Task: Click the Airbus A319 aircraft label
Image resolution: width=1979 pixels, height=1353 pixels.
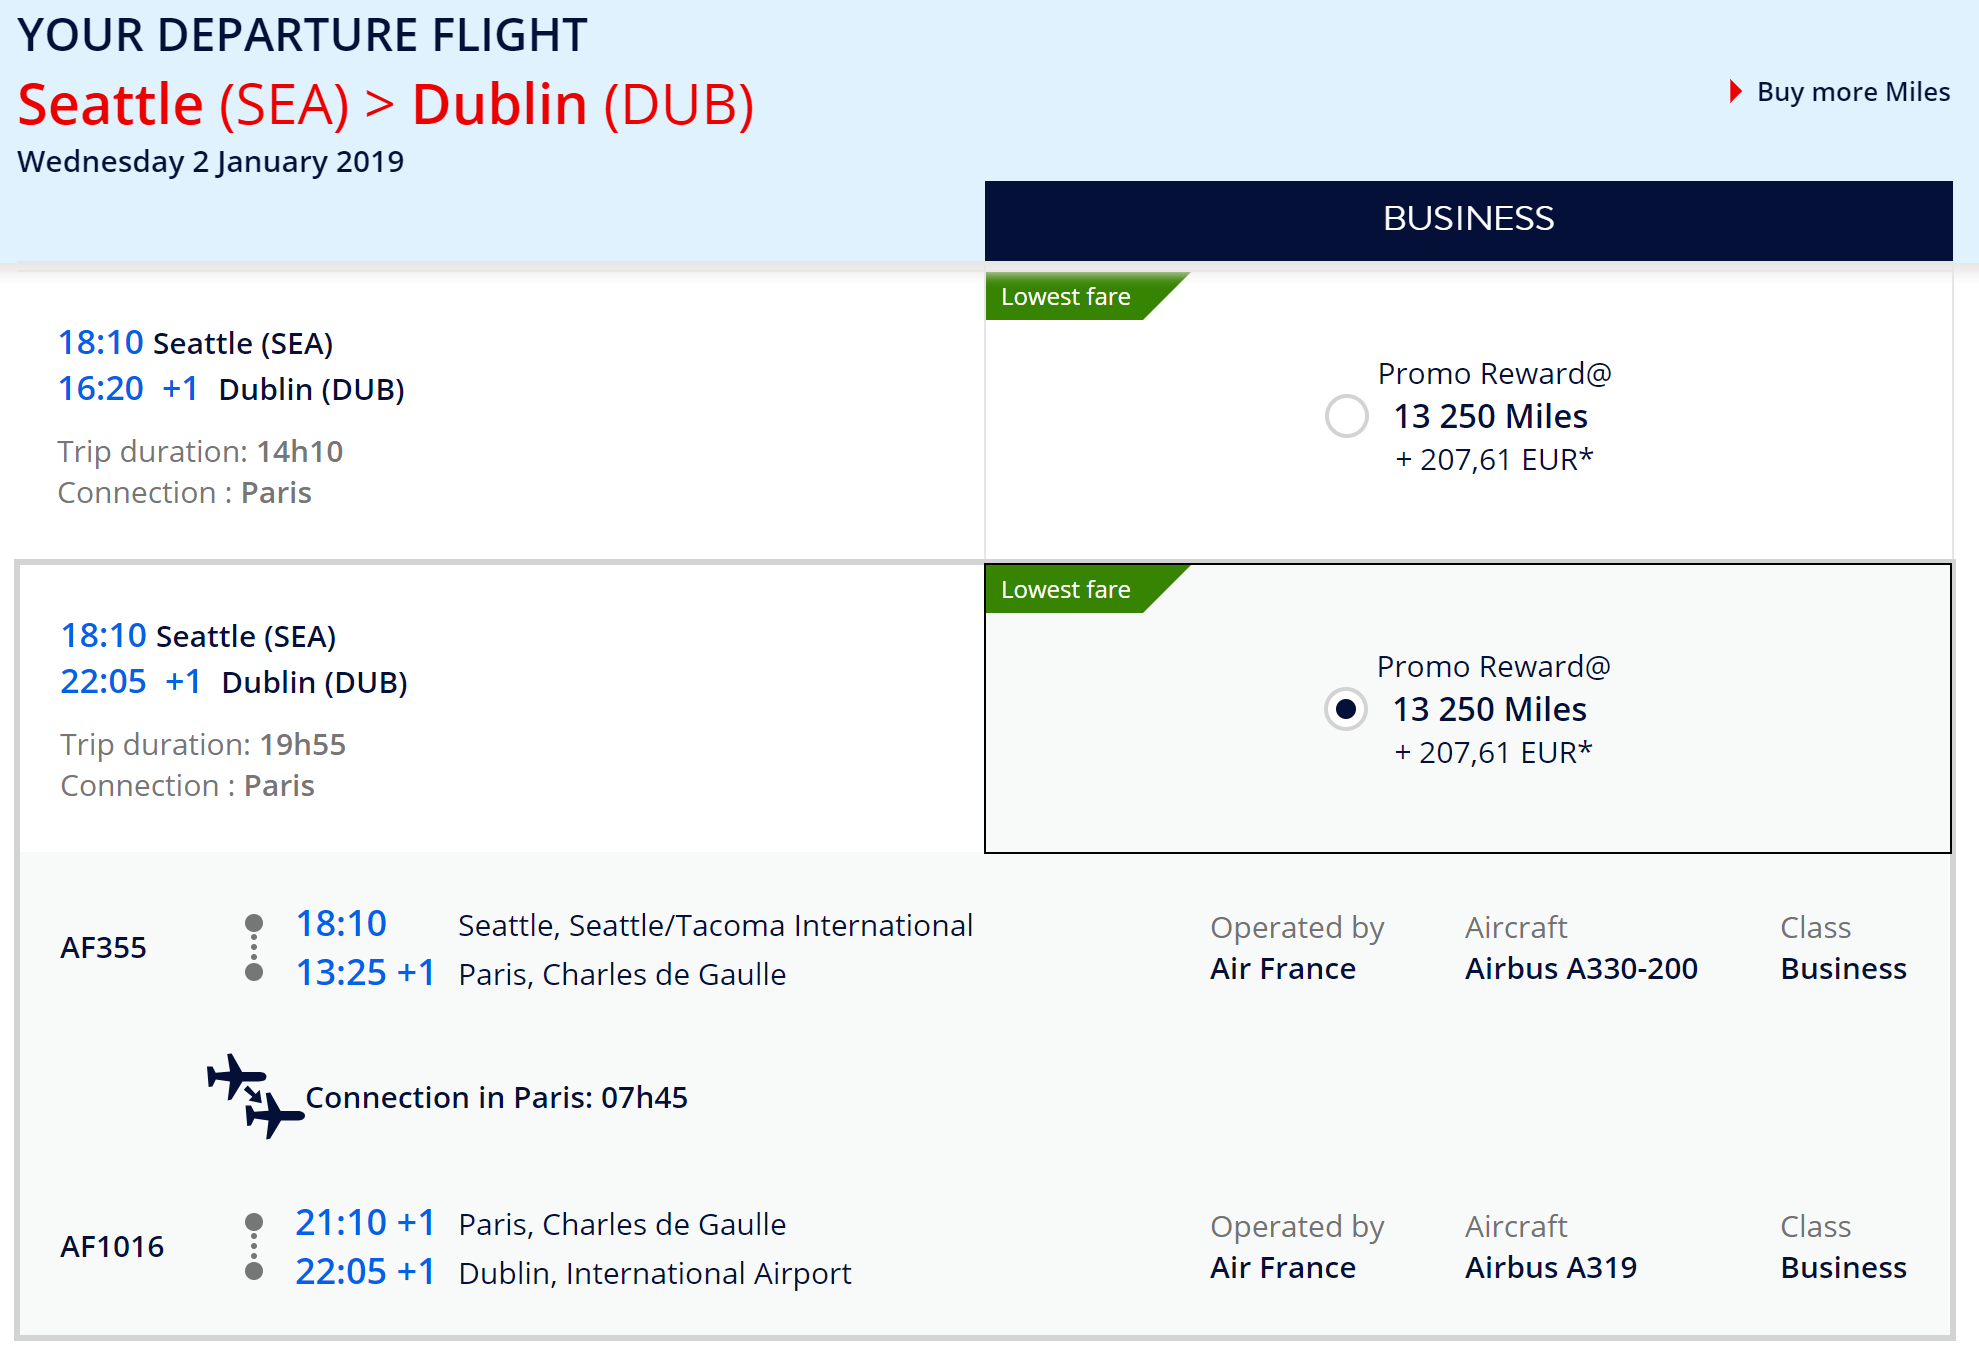Action: [1550, 1267]
